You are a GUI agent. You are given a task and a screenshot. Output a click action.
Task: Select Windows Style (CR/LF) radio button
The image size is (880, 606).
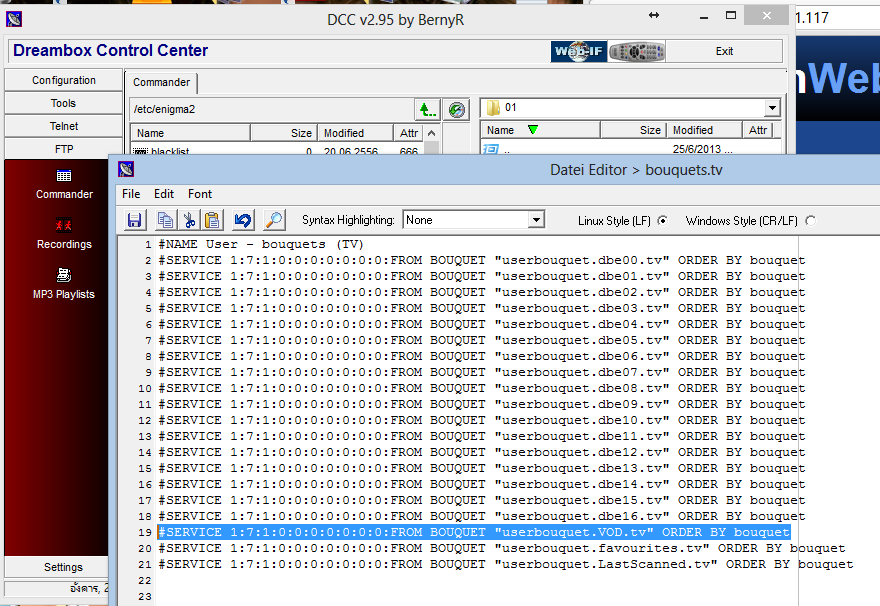[x=810, y=221]
